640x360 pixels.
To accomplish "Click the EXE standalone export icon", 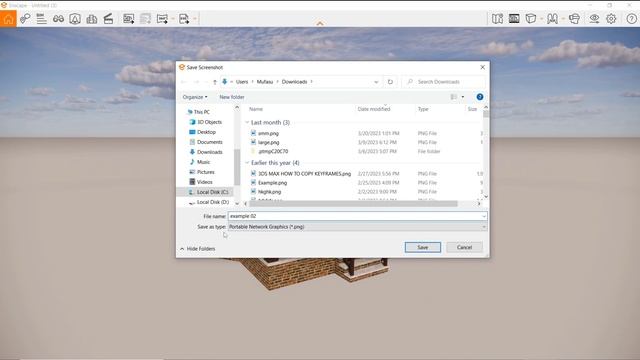I will coord(184,19).
